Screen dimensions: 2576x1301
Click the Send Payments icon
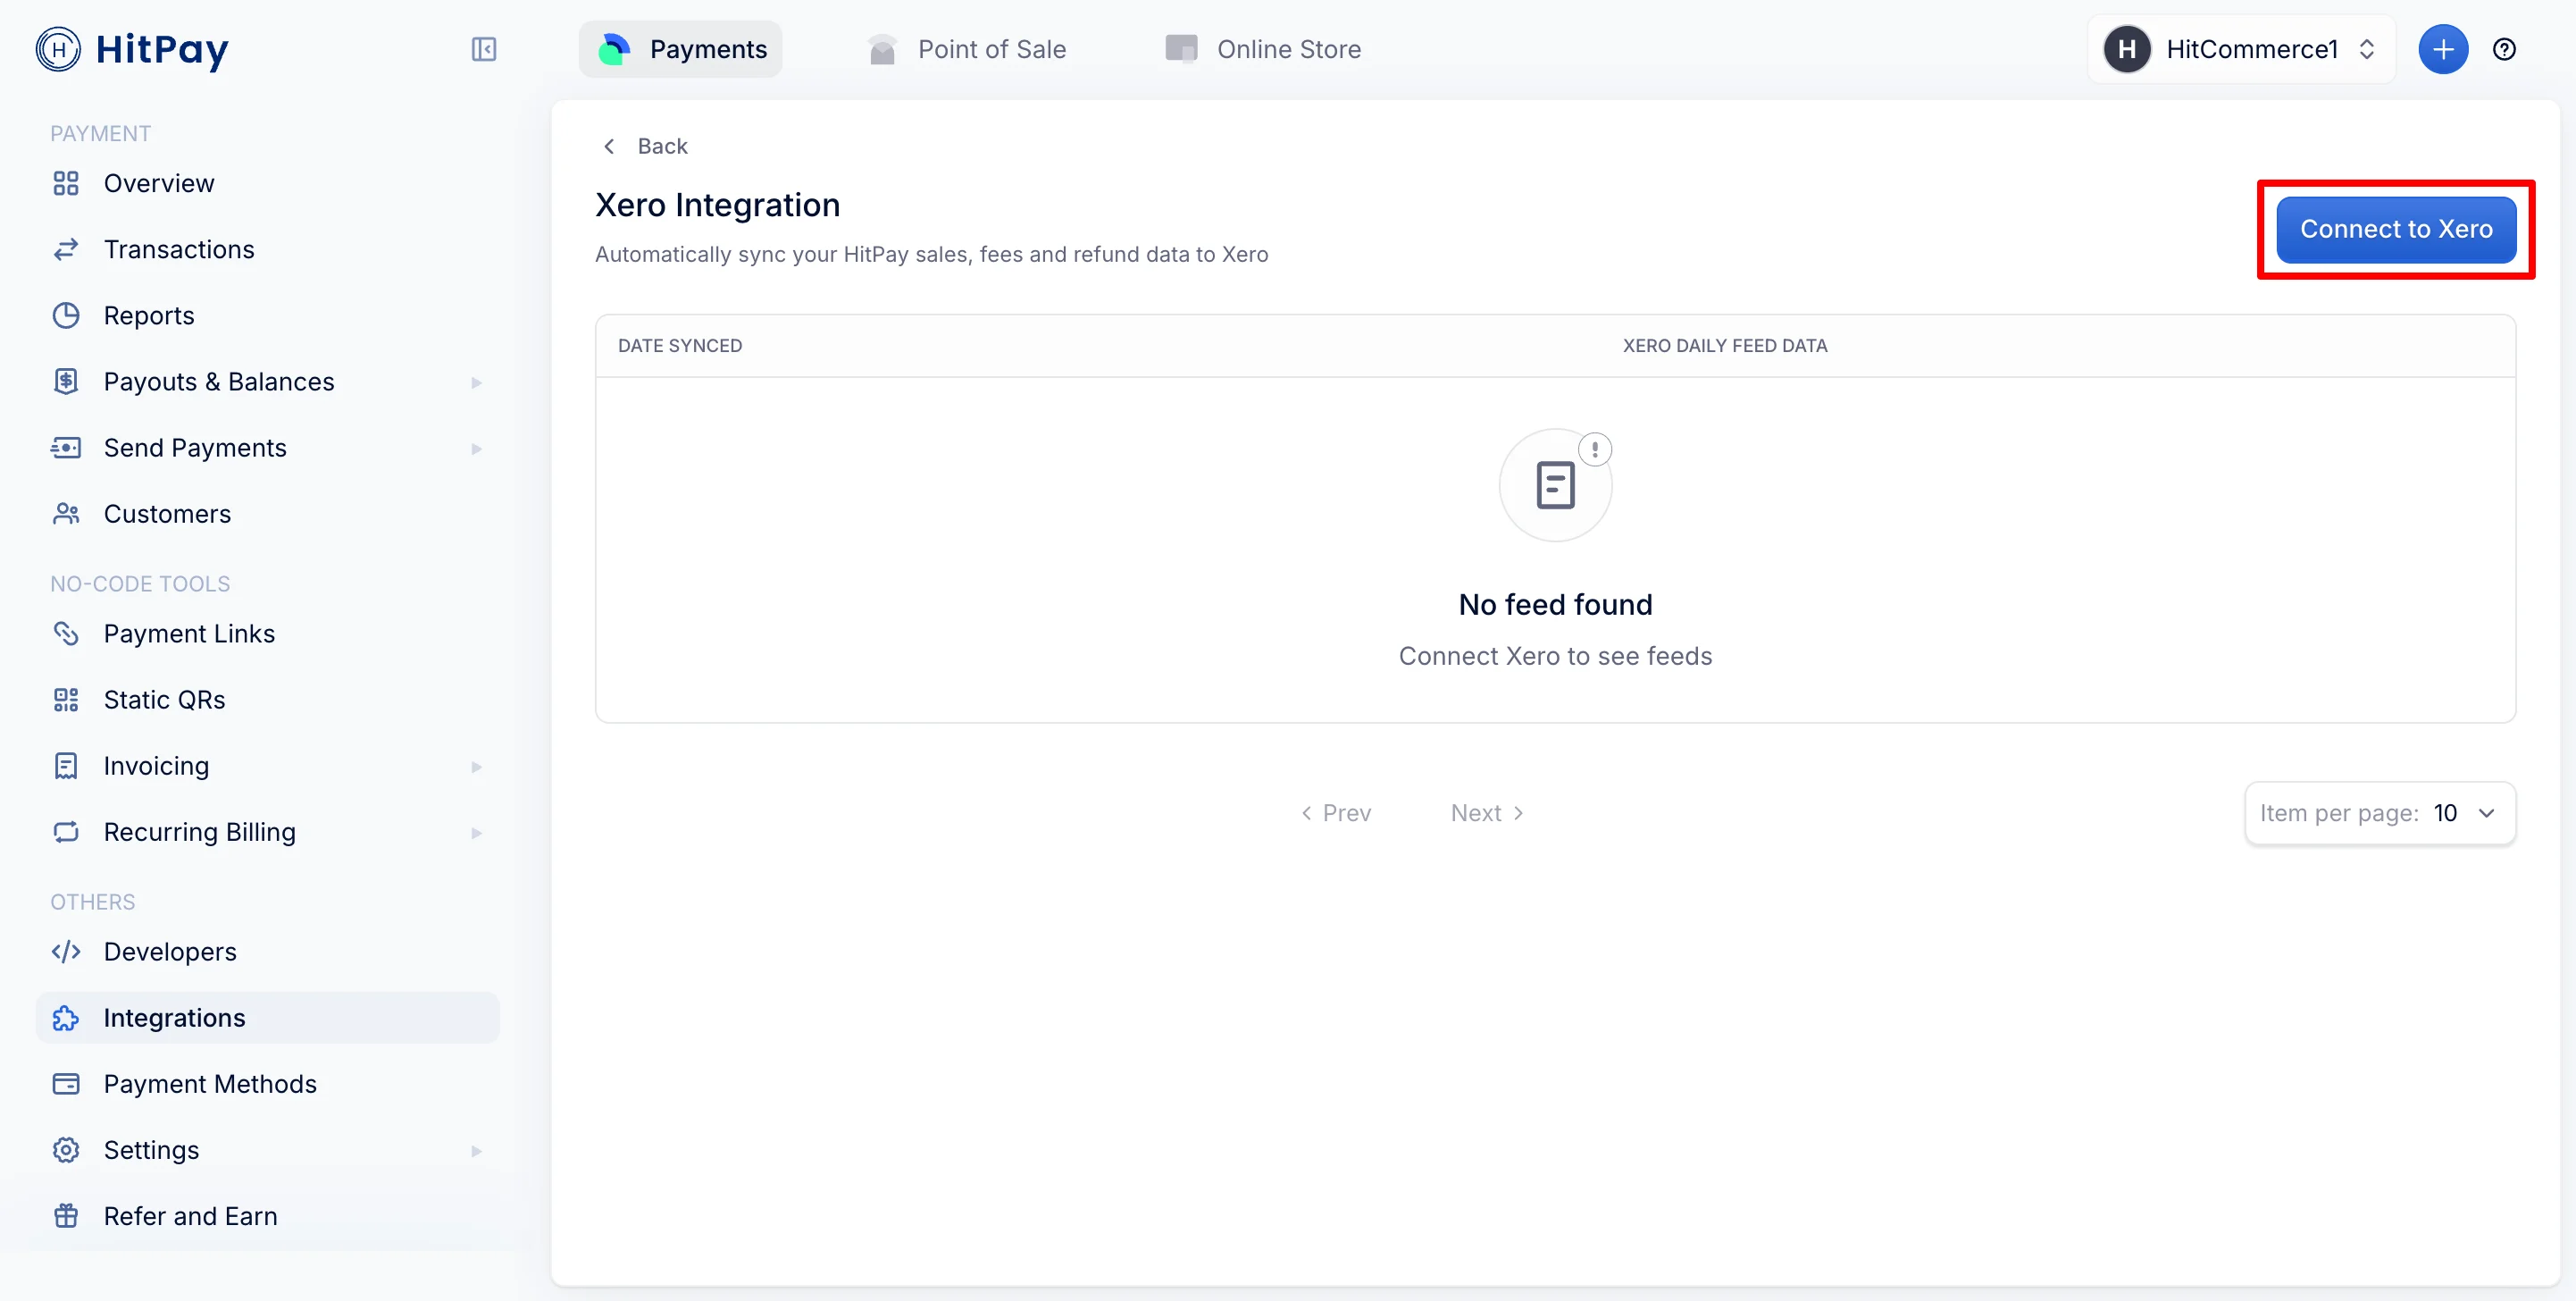66,447
